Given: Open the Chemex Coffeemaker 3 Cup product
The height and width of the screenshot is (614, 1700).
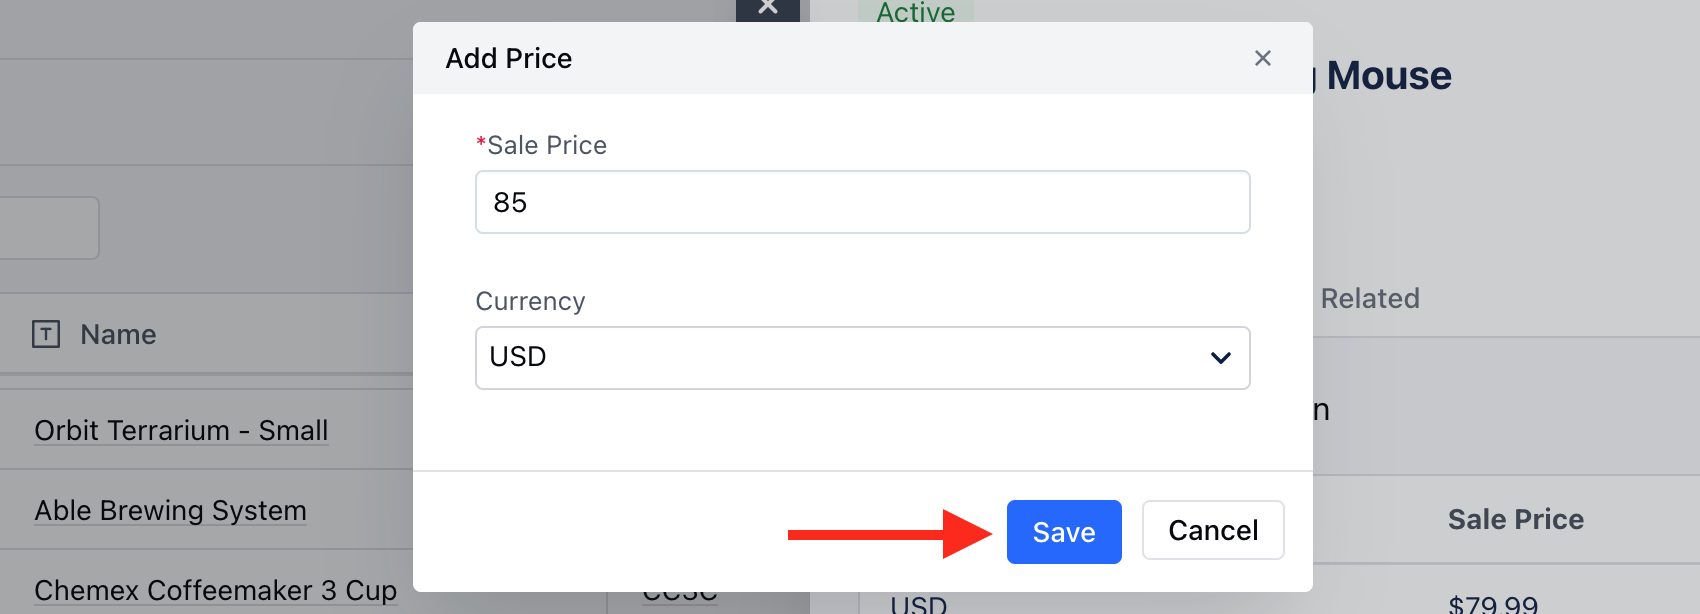Looking at the screenshot, I should click(x=215, y=590).
